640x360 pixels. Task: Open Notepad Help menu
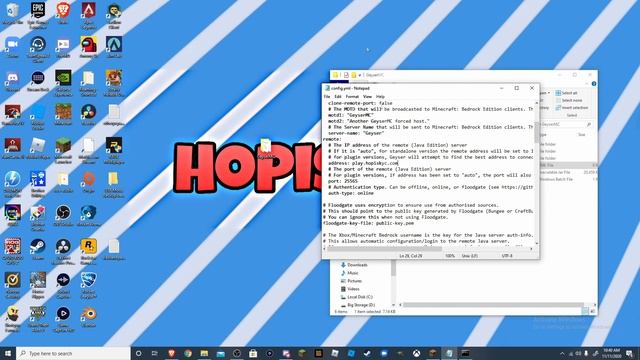coord(380,97)
